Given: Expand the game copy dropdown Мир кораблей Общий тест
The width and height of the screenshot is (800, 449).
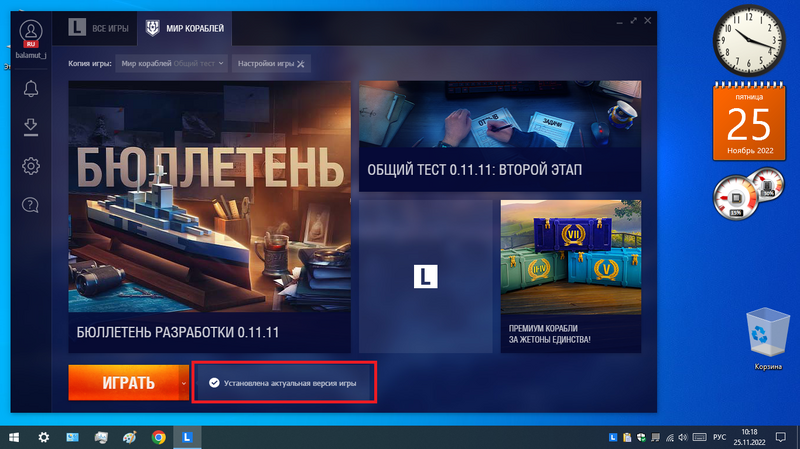Looking at the screenshot, I should click(171, 64).
